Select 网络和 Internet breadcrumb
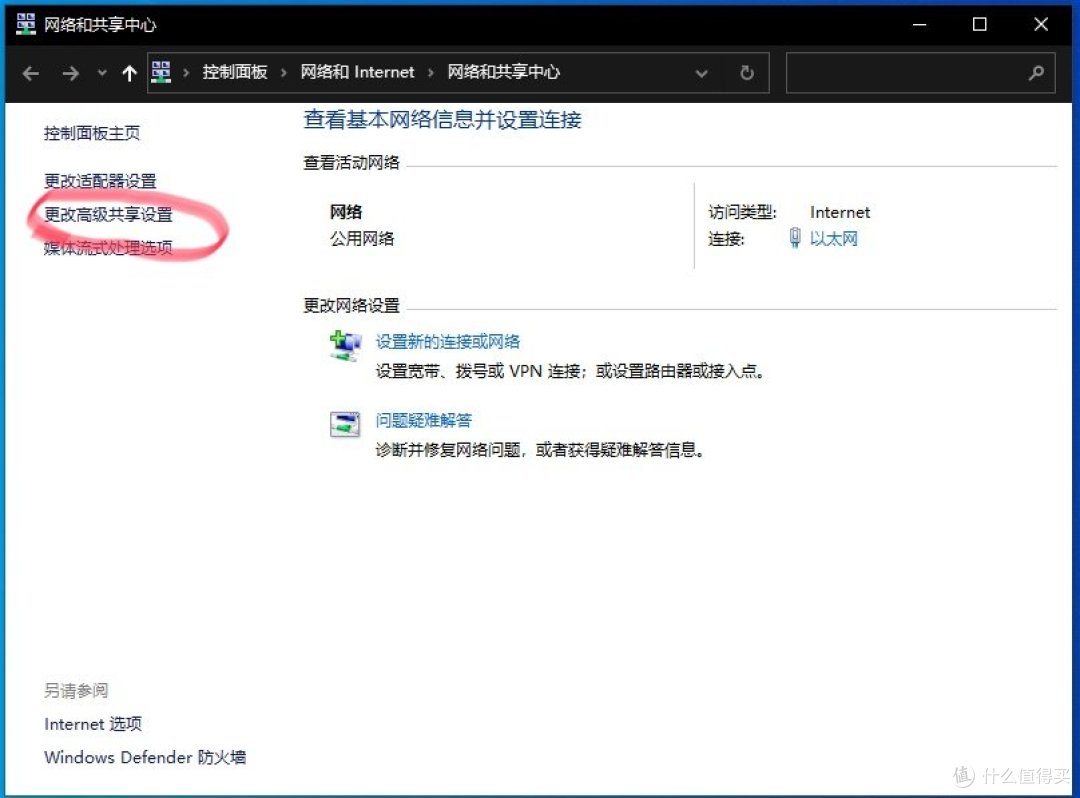This screenshot has height=798, width=1080. coord(357,72)
